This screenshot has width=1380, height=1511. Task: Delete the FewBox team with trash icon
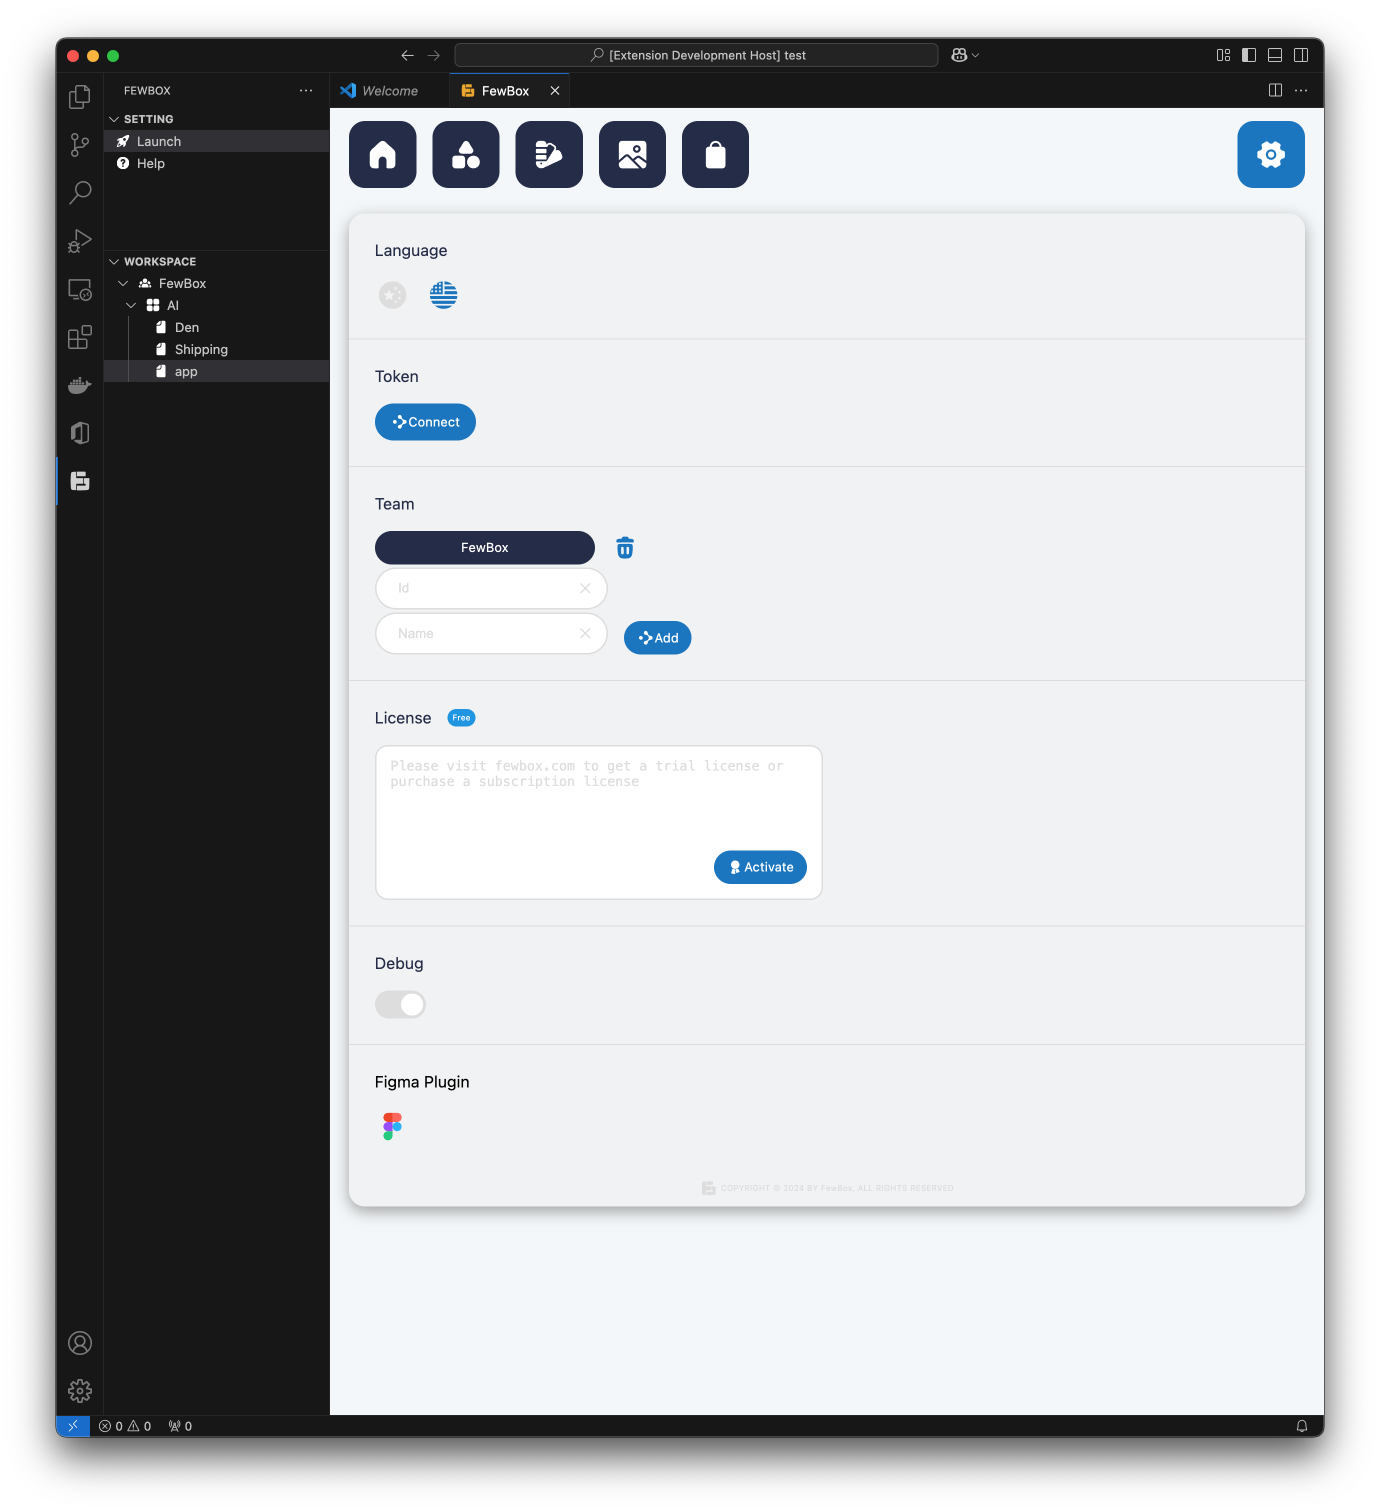[x=625, y=548]
